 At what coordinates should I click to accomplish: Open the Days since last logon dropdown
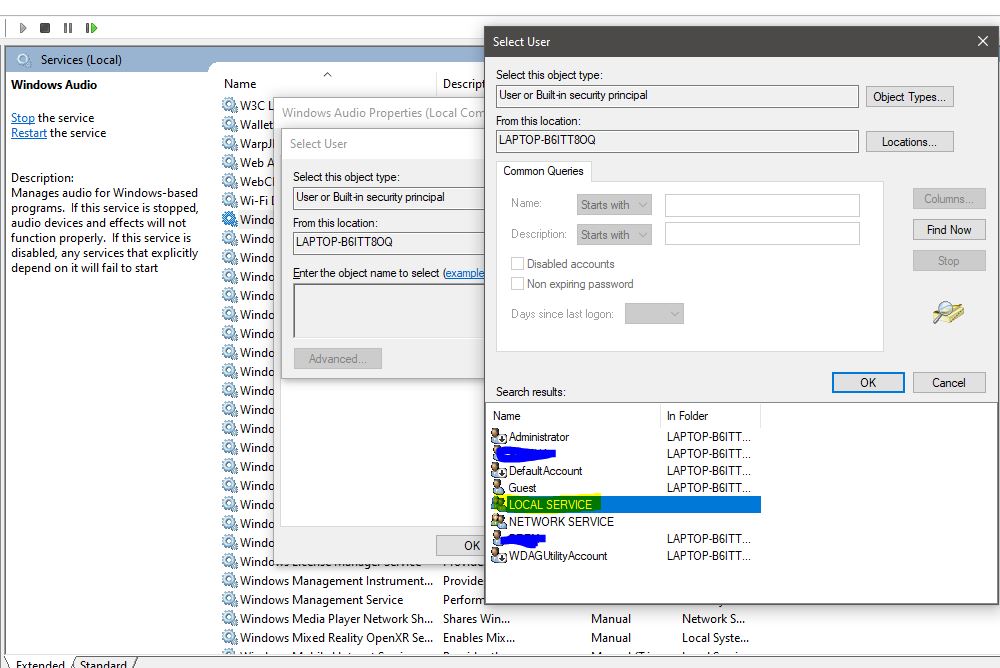tap(654, 313)
